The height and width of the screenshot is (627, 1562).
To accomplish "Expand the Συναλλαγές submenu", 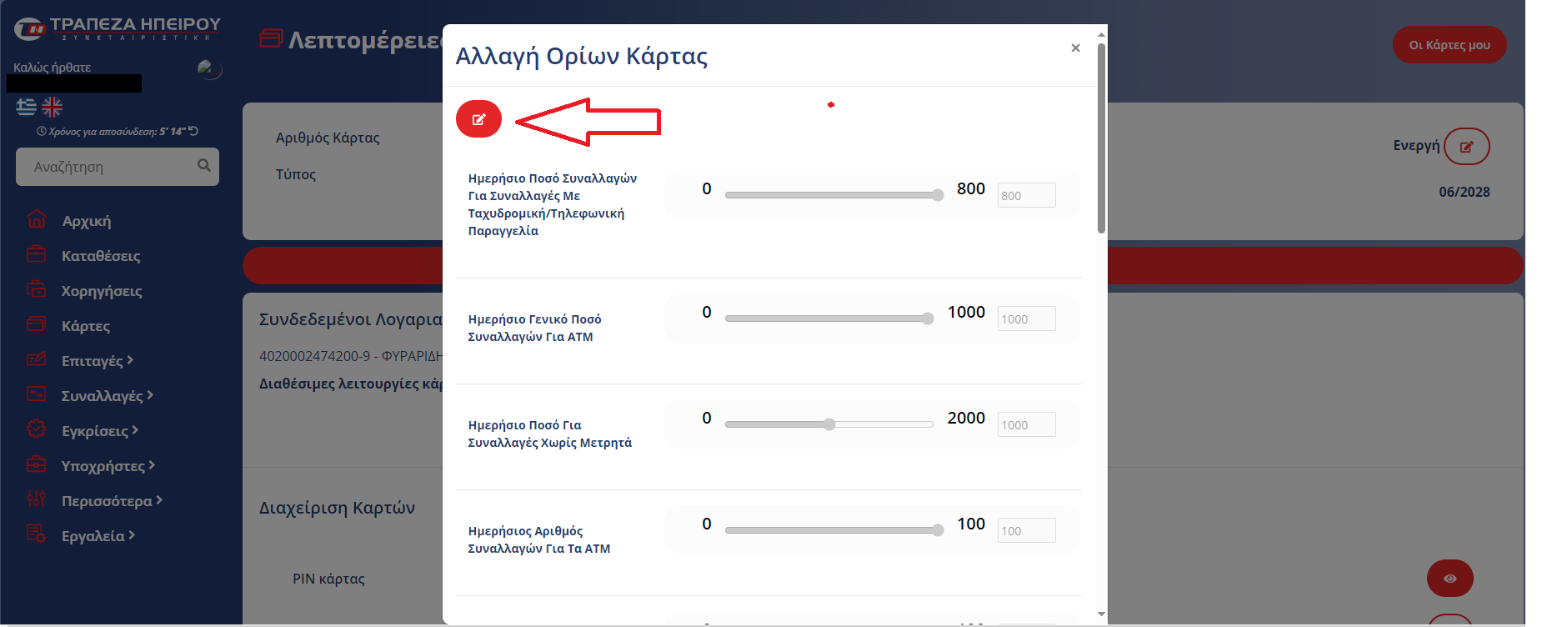I will (107, 395).
